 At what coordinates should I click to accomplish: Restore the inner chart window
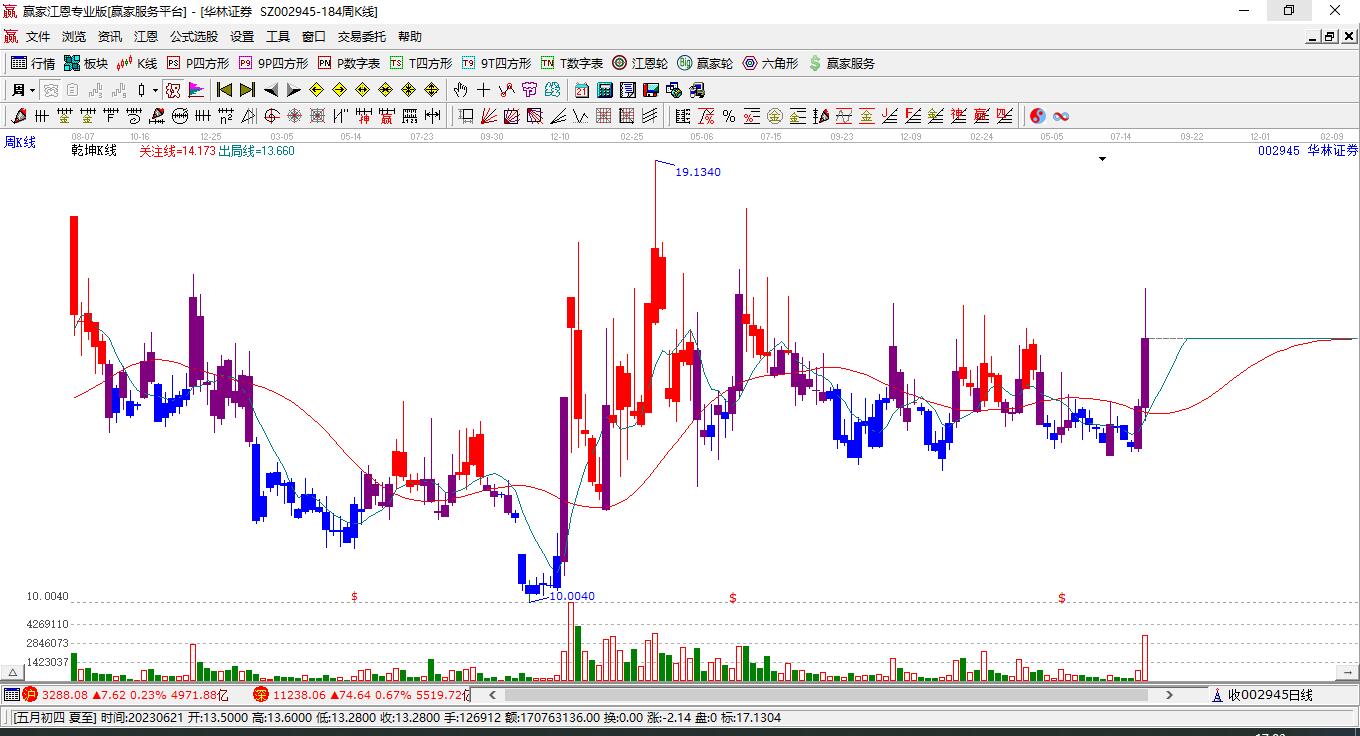click(1330, 37)
